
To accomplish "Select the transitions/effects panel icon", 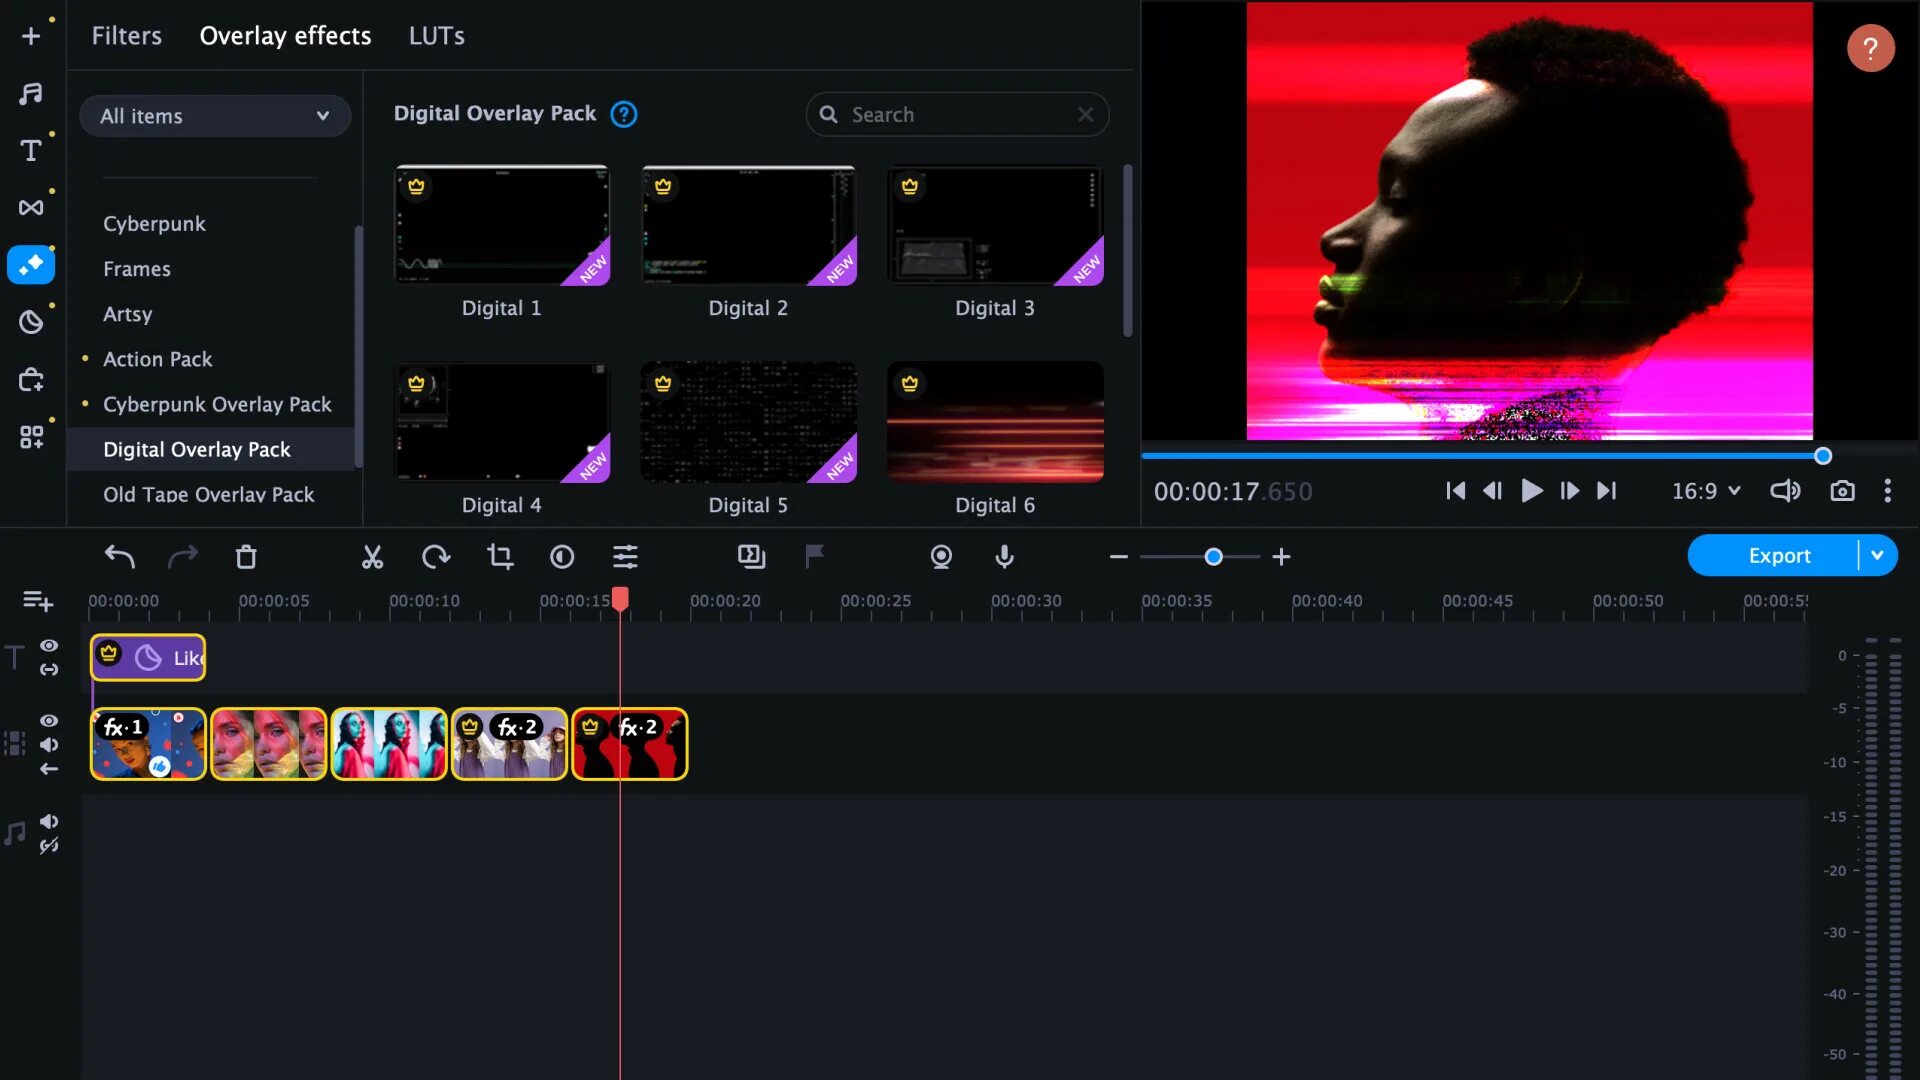I will point(32,207).
